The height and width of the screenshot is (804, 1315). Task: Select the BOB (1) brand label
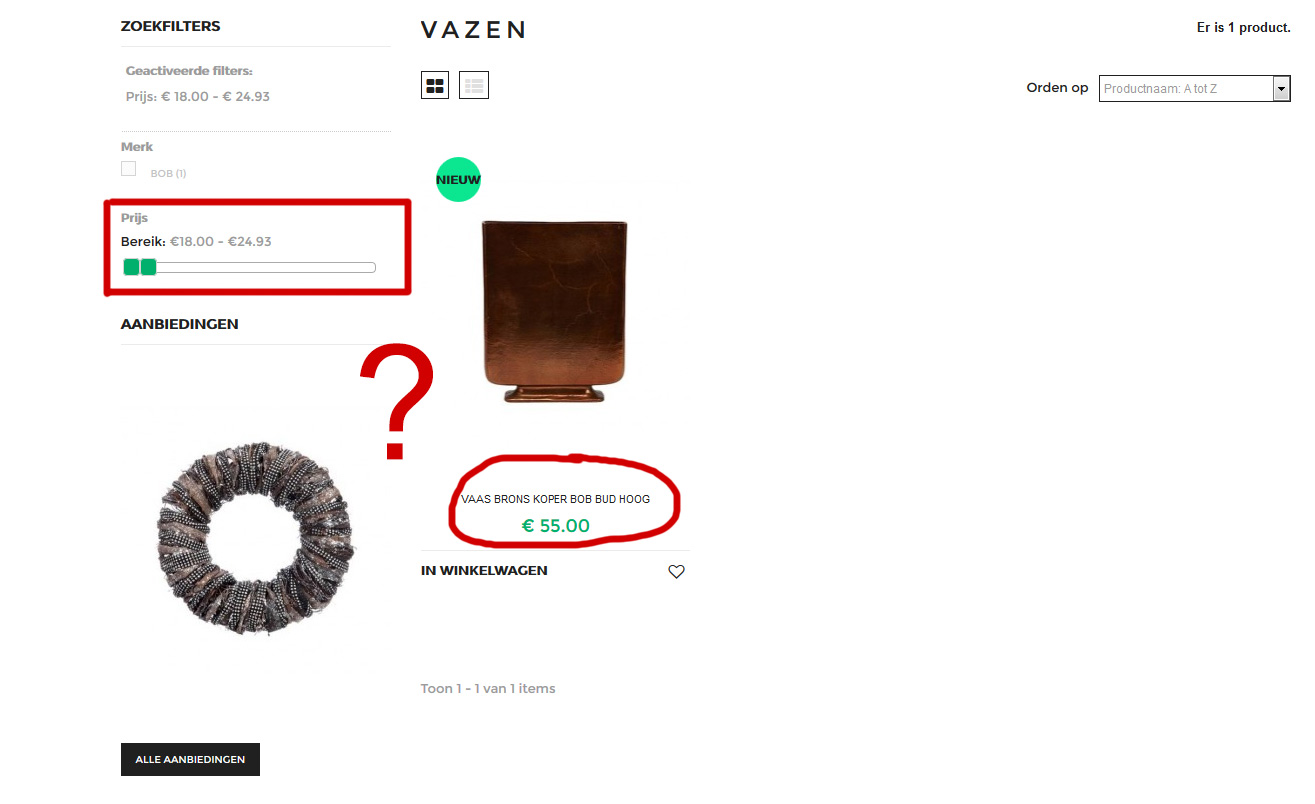[x=168, y=173]
